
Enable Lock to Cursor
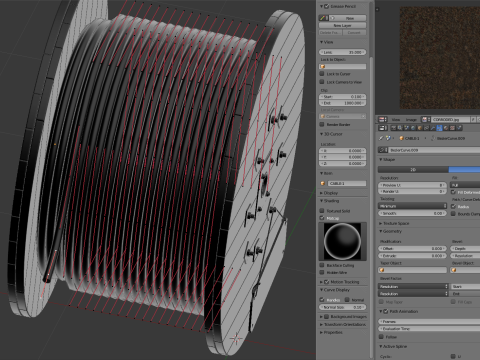(x=322, y=74)
